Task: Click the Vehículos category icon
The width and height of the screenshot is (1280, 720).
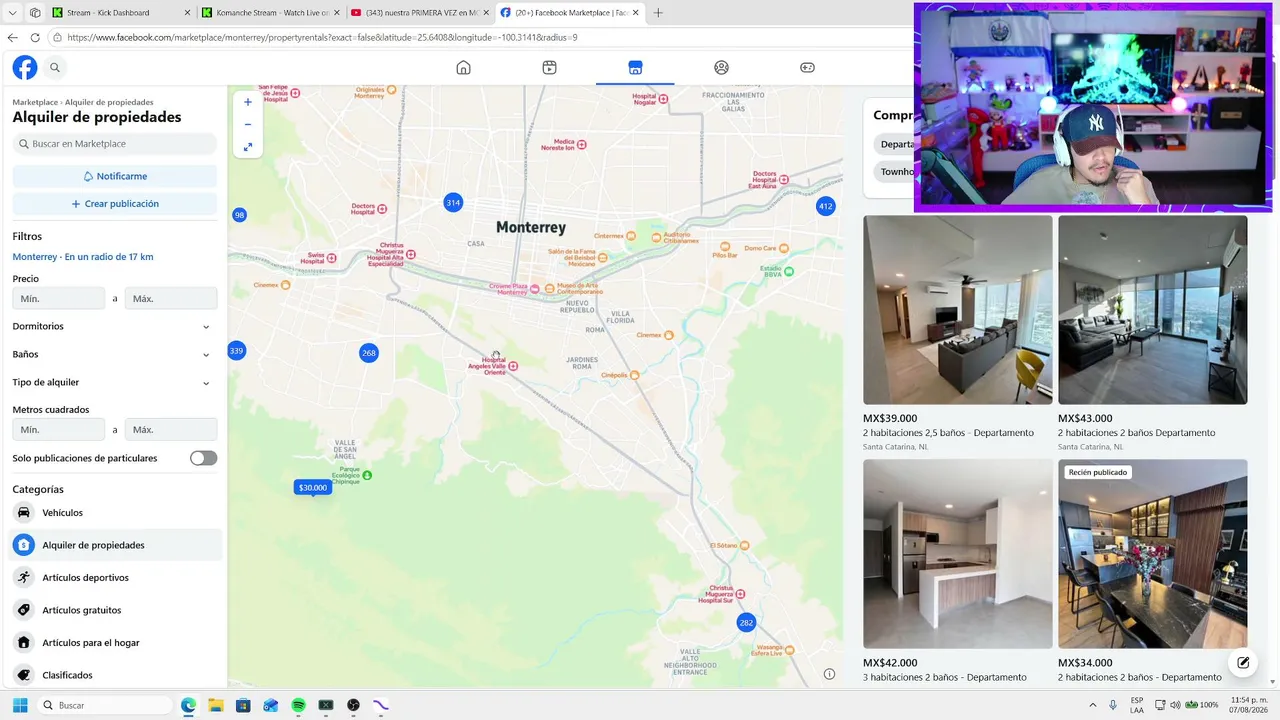Action: pos(24,513)
